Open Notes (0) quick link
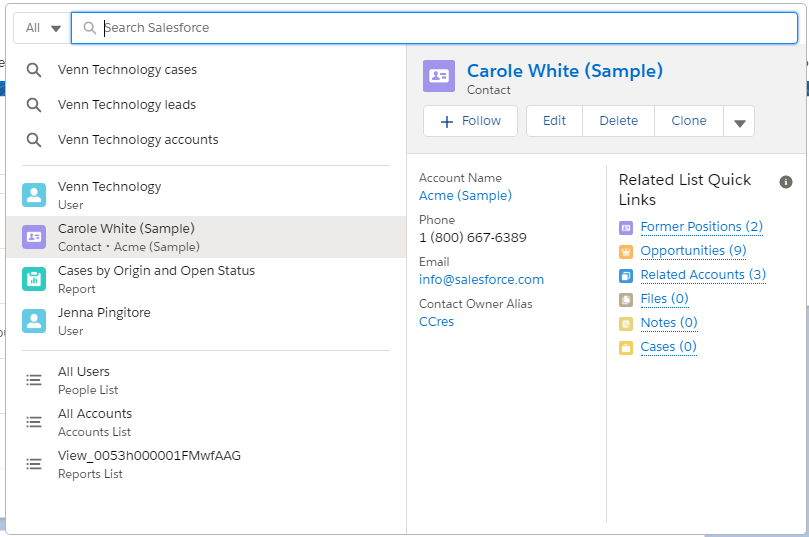The width and height of the screenshot is (809, 537). tap(669, 322)
